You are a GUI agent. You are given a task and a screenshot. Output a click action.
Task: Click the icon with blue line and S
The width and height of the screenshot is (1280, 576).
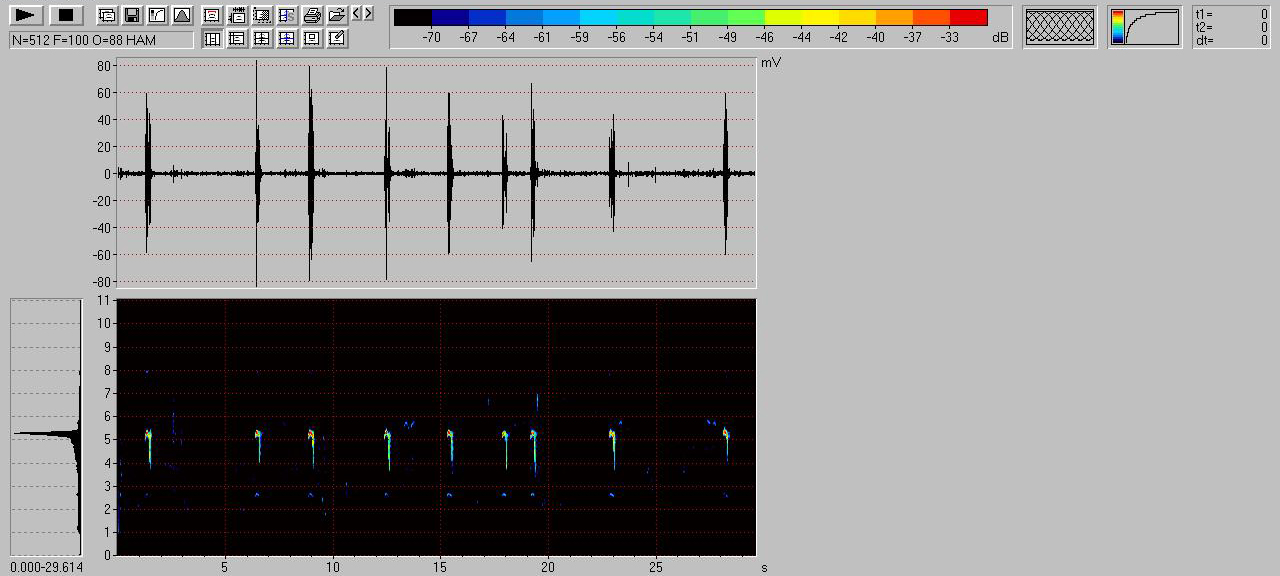click(x=287, y=15)
